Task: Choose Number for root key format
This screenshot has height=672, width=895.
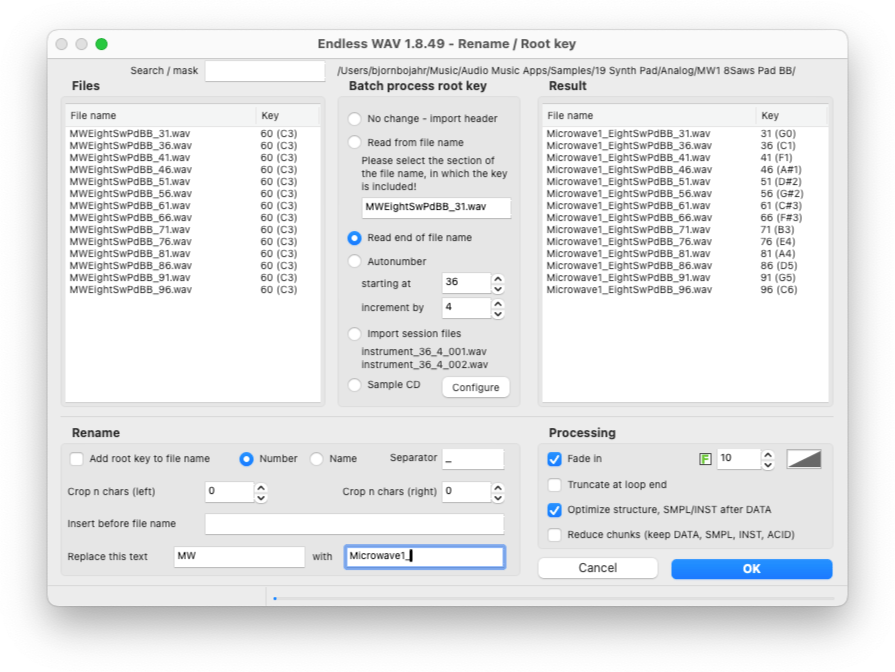Action: (247, 459)
